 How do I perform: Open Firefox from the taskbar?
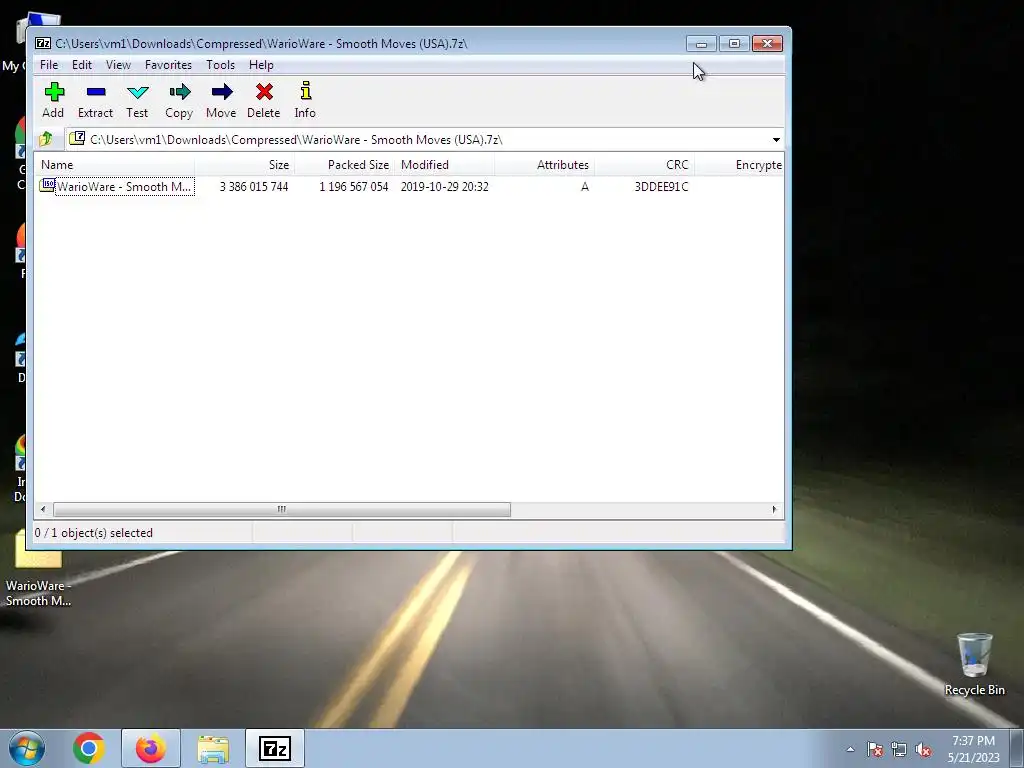pos(150,748)
